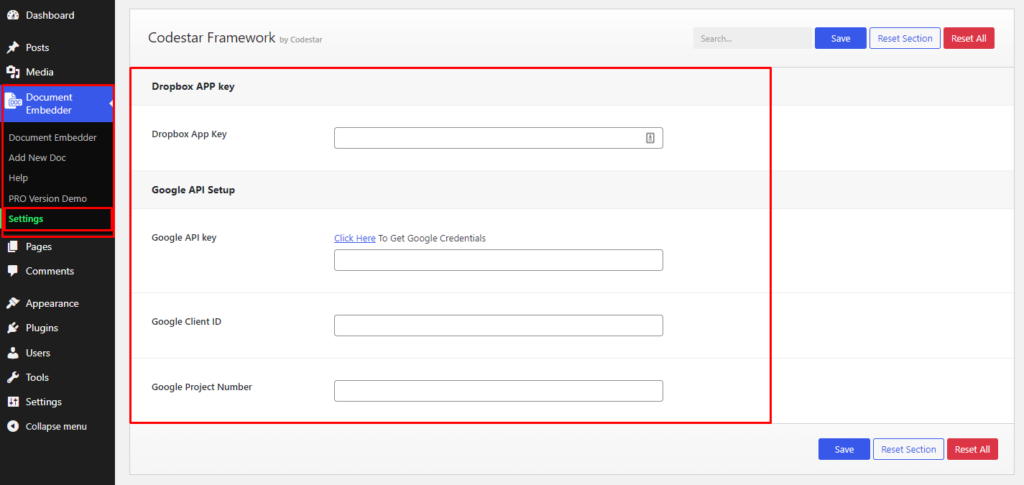1024x485 pixels.
Task: Click the 'by Codestar' subtitle text
Action: click(301, 40)
